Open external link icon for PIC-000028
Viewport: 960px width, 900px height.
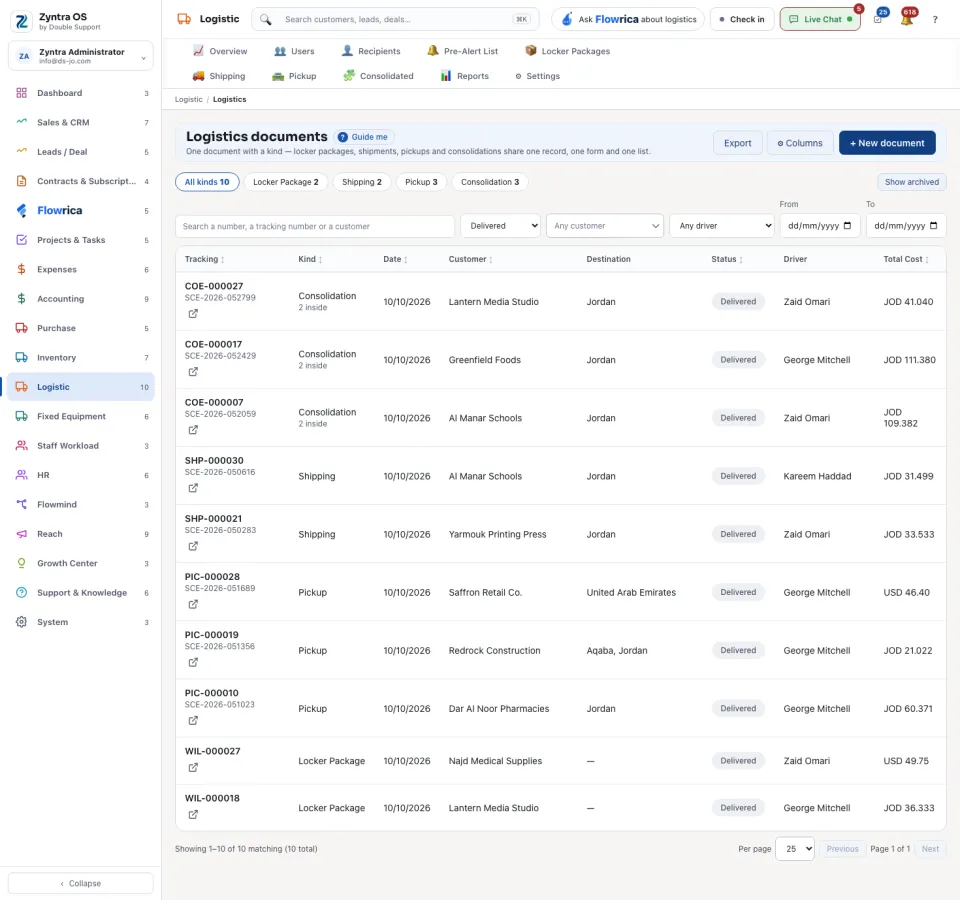pyautogui.click(x=193, y=604)
